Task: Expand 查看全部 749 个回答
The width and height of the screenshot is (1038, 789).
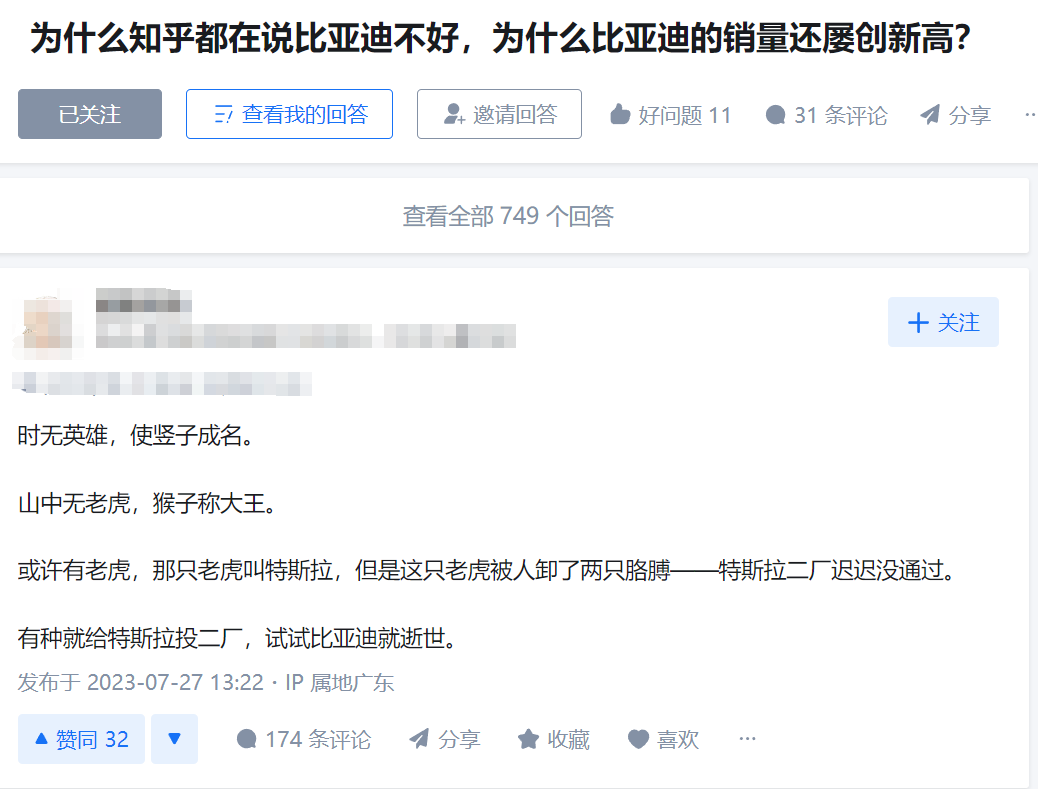Action: pyautogui.click(x=508, y=216)
